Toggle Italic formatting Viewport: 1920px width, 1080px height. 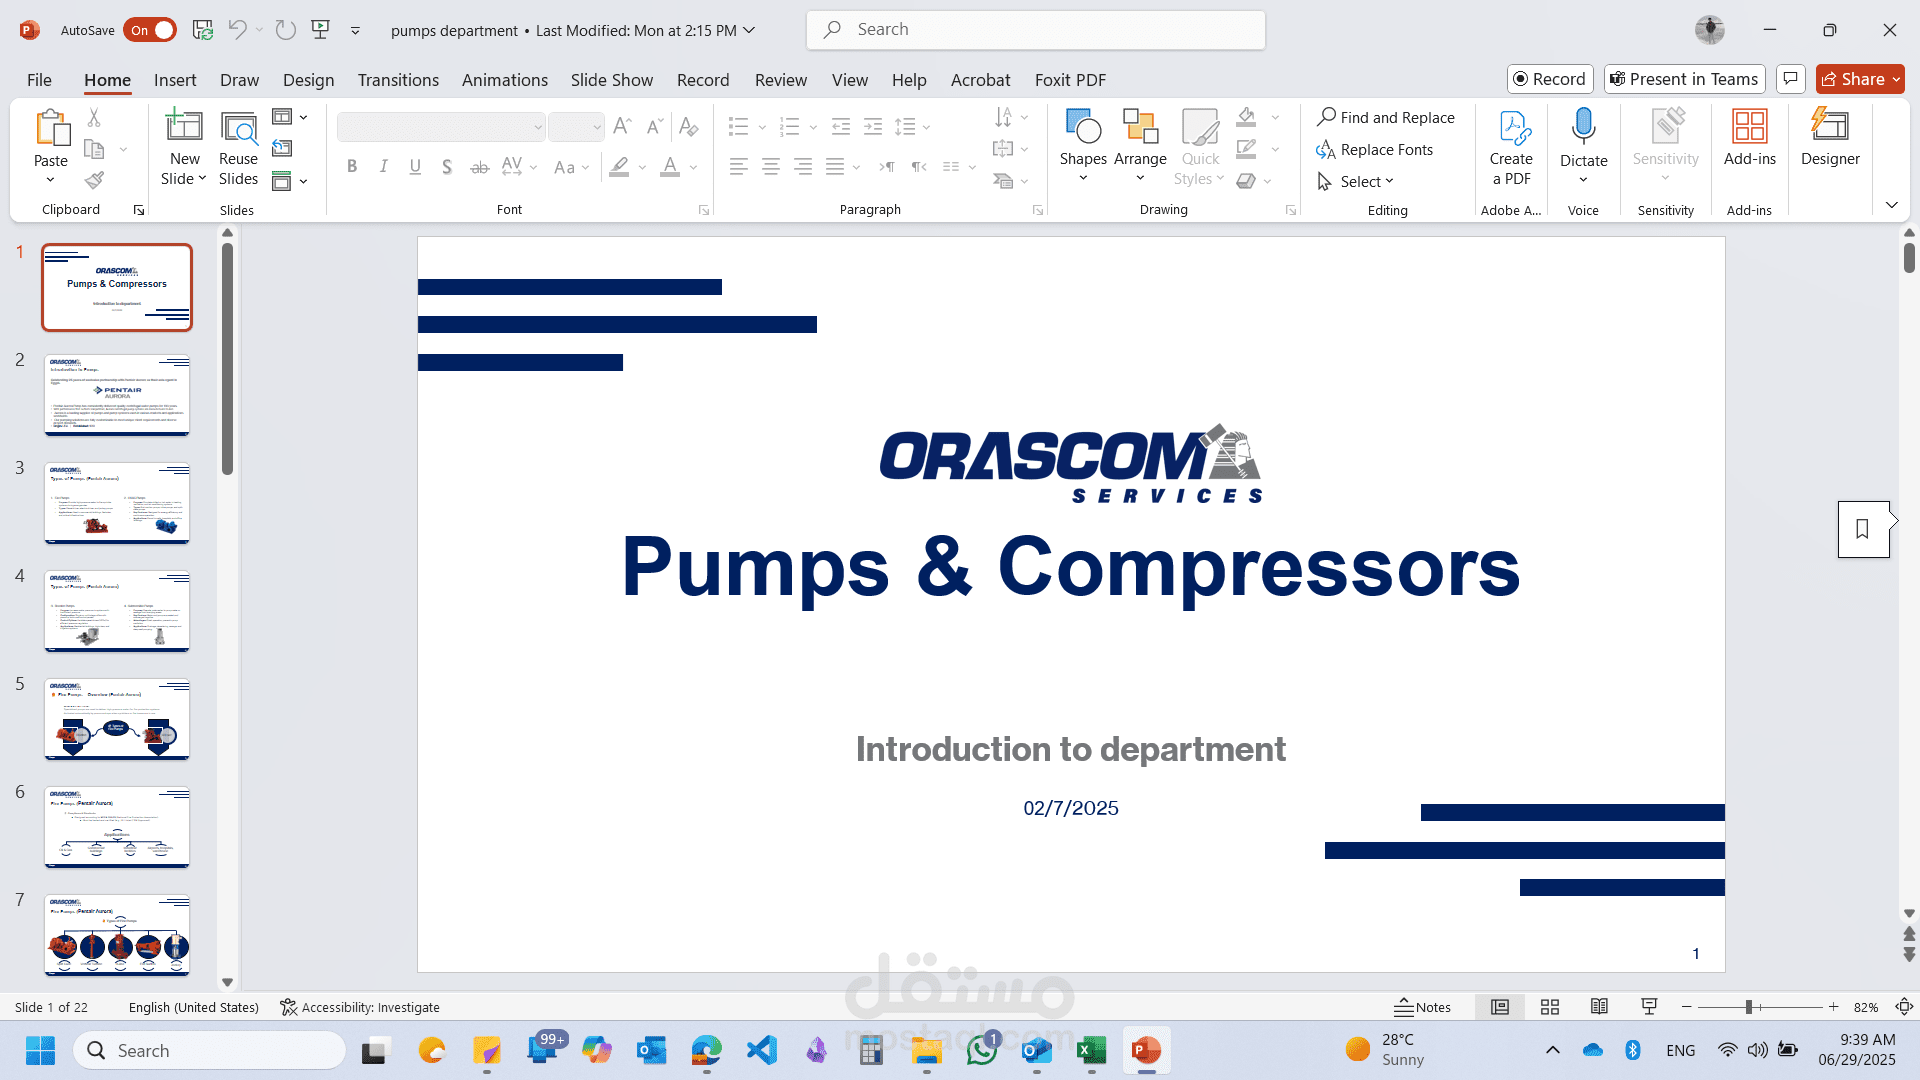[384, 167]
